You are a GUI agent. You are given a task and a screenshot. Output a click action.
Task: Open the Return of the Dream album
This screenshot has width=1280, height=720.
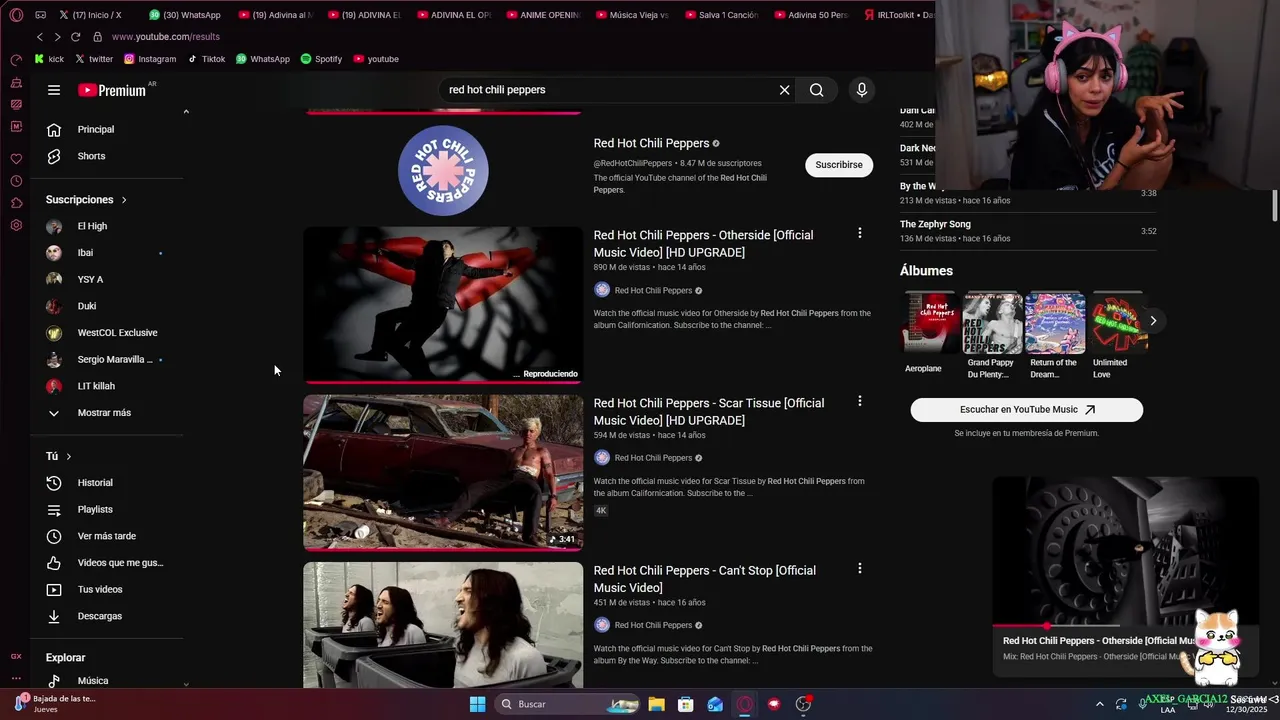(x=1054, y=337)
